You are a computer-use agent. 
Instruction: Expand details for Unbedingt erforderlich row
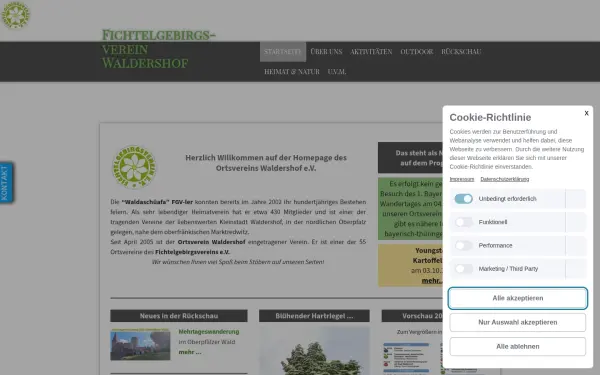[576, 199]
